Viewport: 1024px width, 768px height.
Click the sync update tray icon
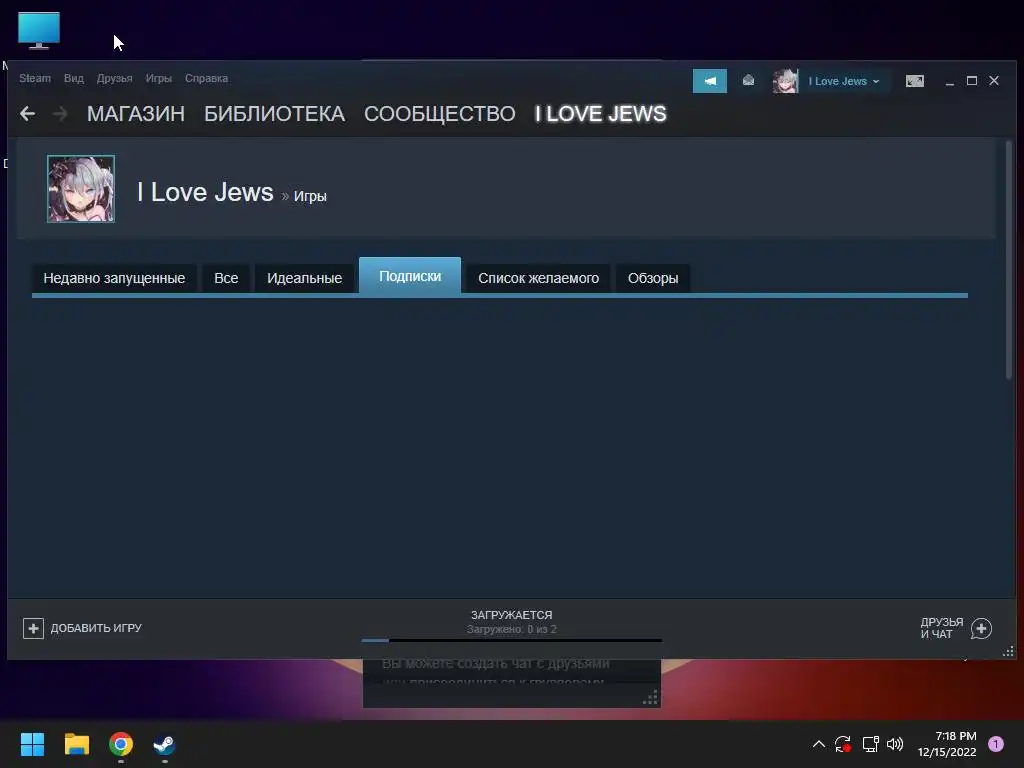click(x=843, y=744)
